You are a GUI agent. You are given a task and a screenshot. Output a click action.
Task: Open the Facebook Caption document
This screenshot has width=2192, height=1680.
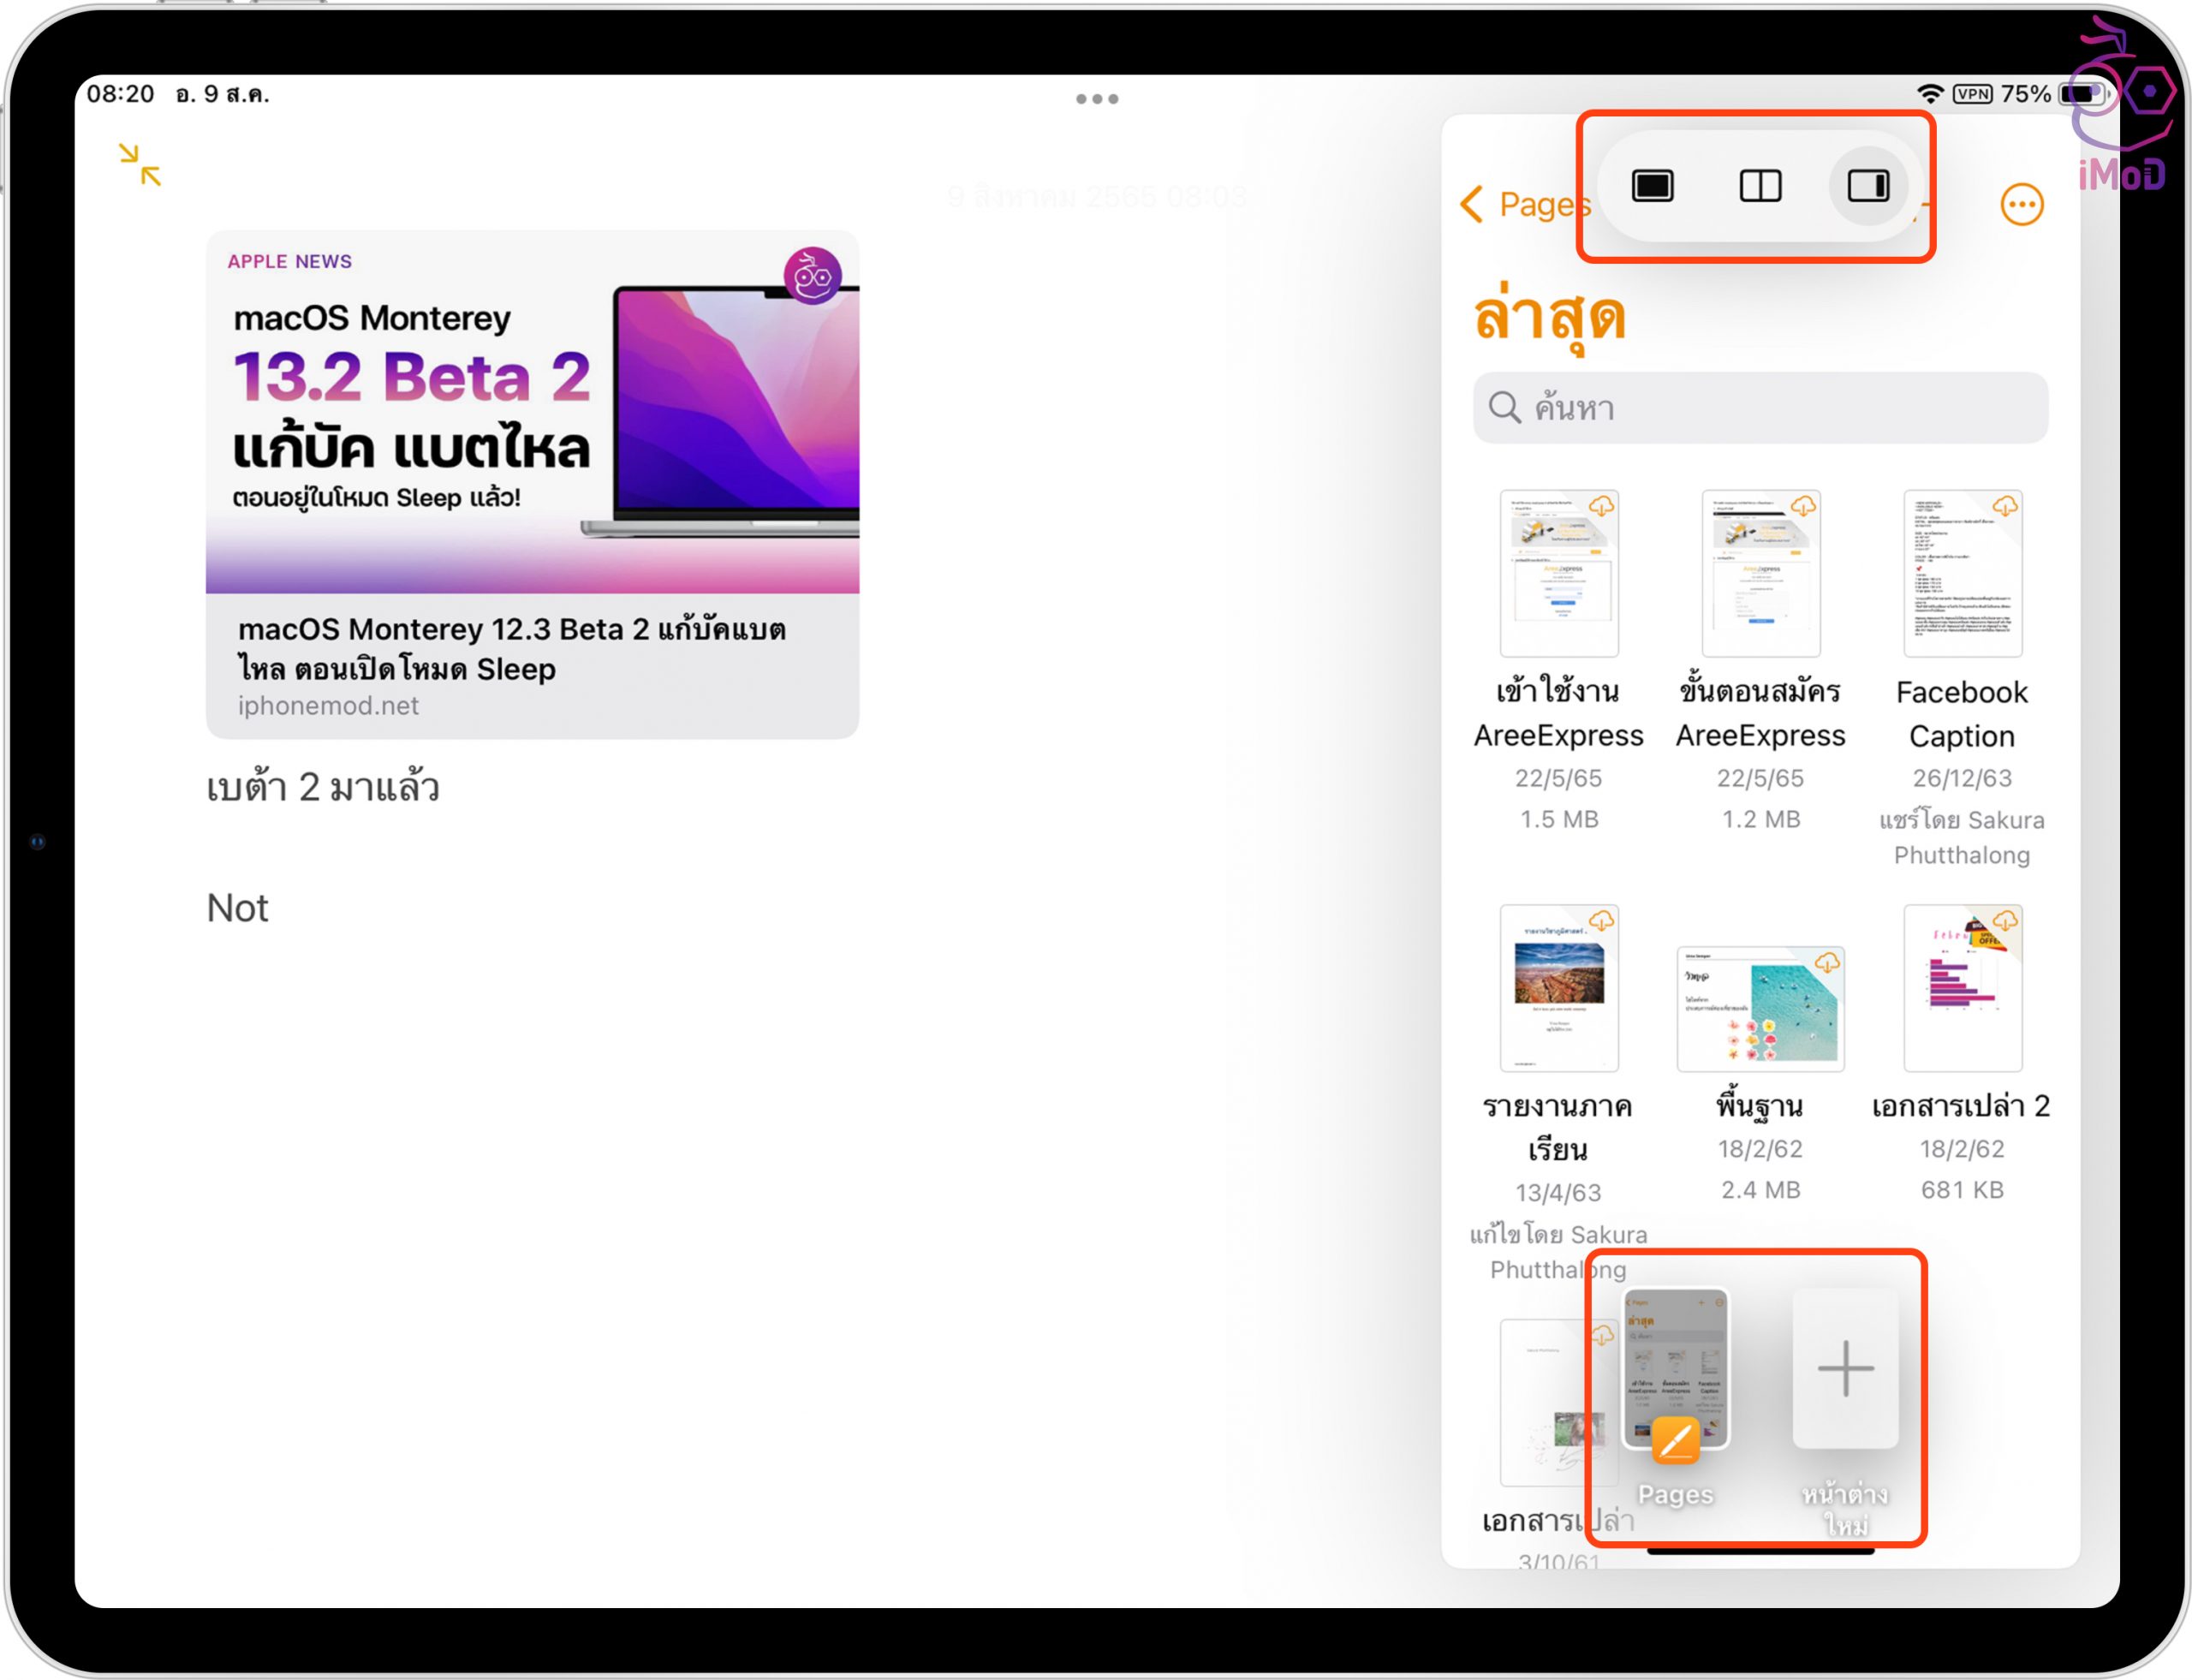(1962, 574)
